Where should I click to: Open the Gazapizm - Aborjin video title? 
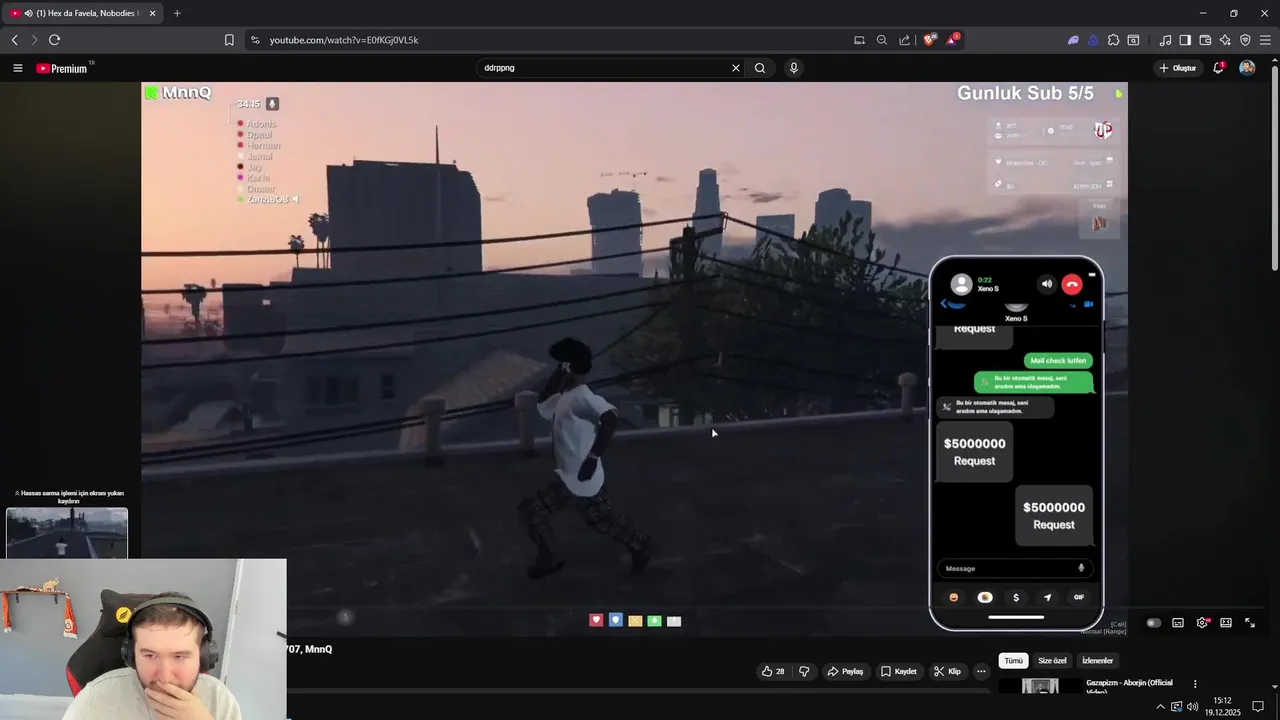pyautogui.click(x=1129, y=686)
